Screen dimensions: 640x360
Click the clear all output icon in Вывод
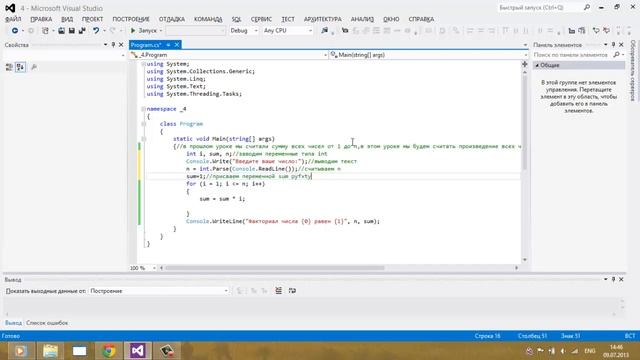coord(278,291)
